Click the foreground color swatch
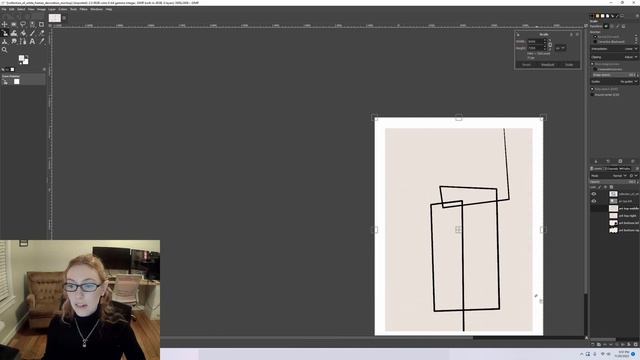This screenshot has height=360, width=640. pyautogui.click(x=21, y=58)
